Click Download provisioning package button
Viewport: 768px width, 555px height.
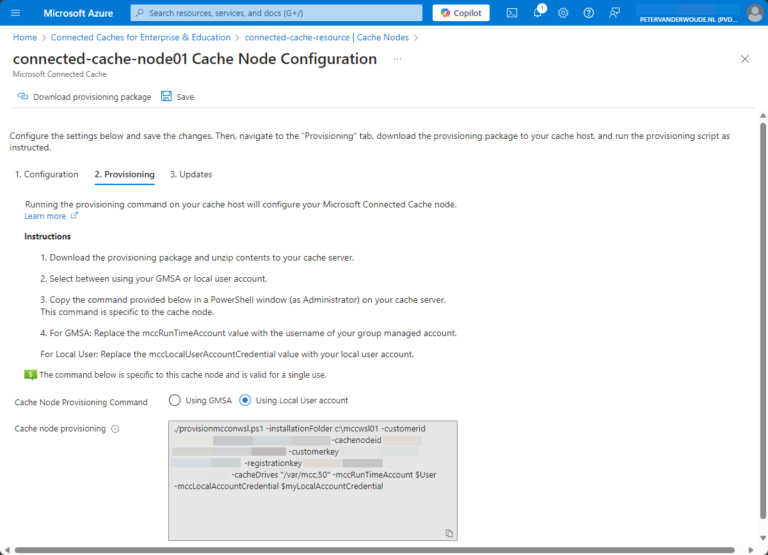[x=85, y=97]
